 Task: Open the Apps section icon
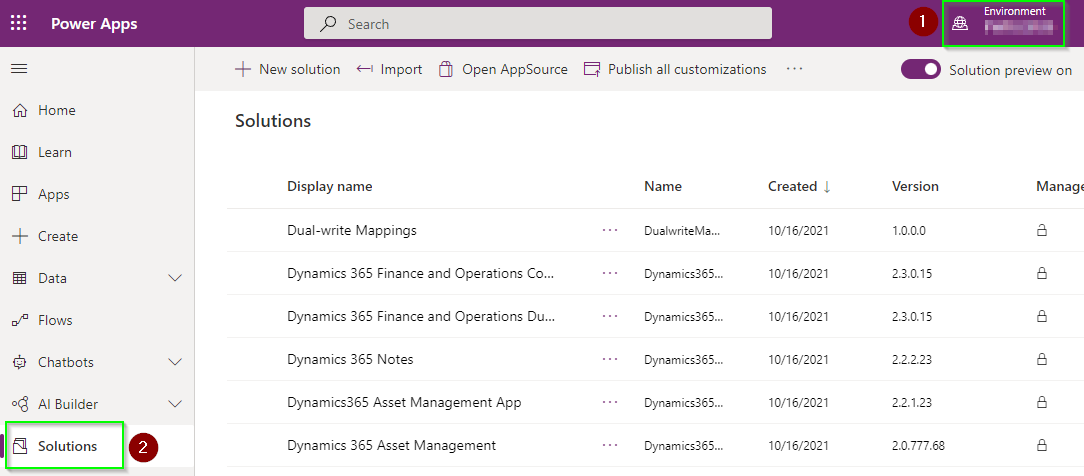click(x=19, y=194)
